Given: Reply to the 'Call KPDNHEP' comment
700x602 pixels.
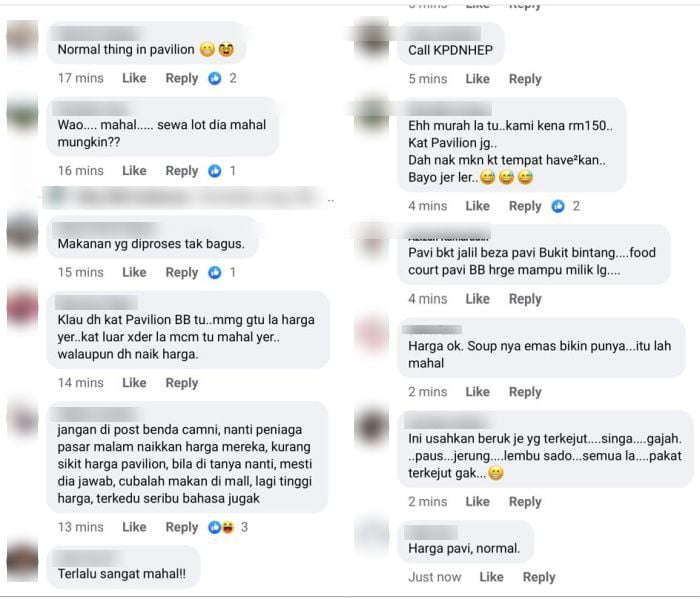Looking at the screenshot, I should click(x=525, y=79).
